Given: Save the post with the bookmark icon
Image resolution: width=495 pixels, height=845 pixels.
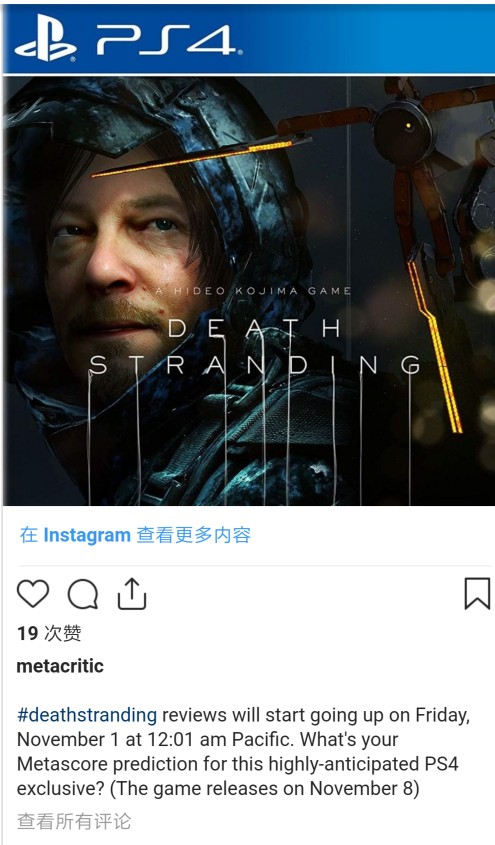Looking at the screenshot, I should tap(477, 594).
